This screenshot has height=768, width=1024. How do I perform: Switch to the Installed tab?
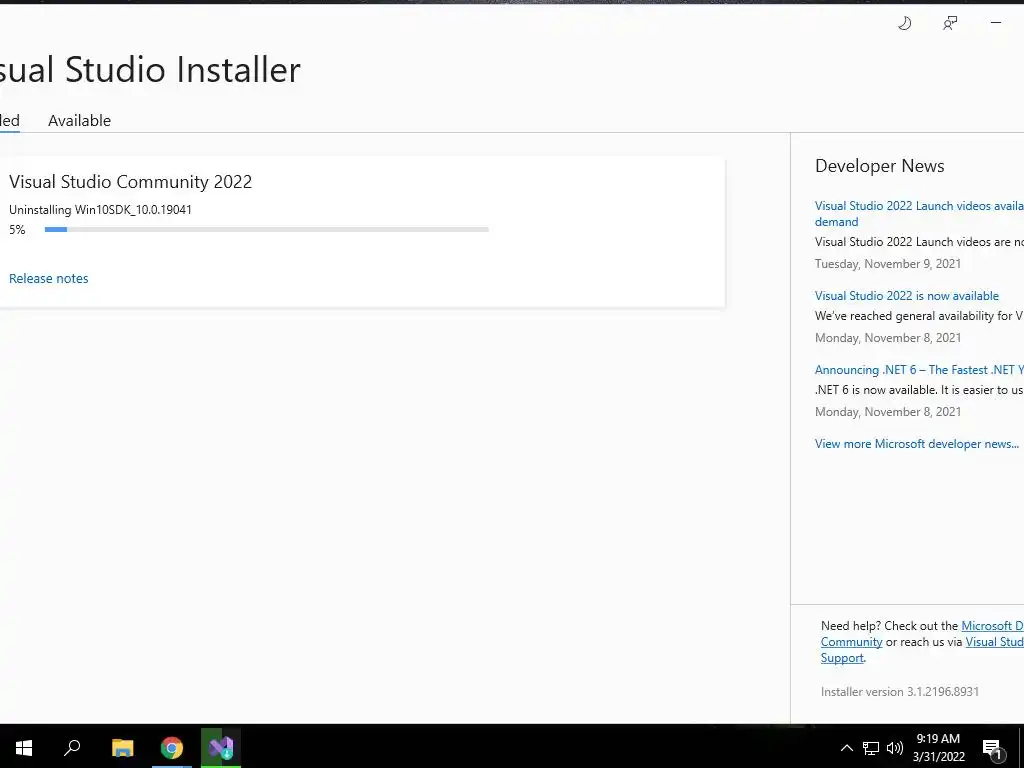click(x=9, y=120)
